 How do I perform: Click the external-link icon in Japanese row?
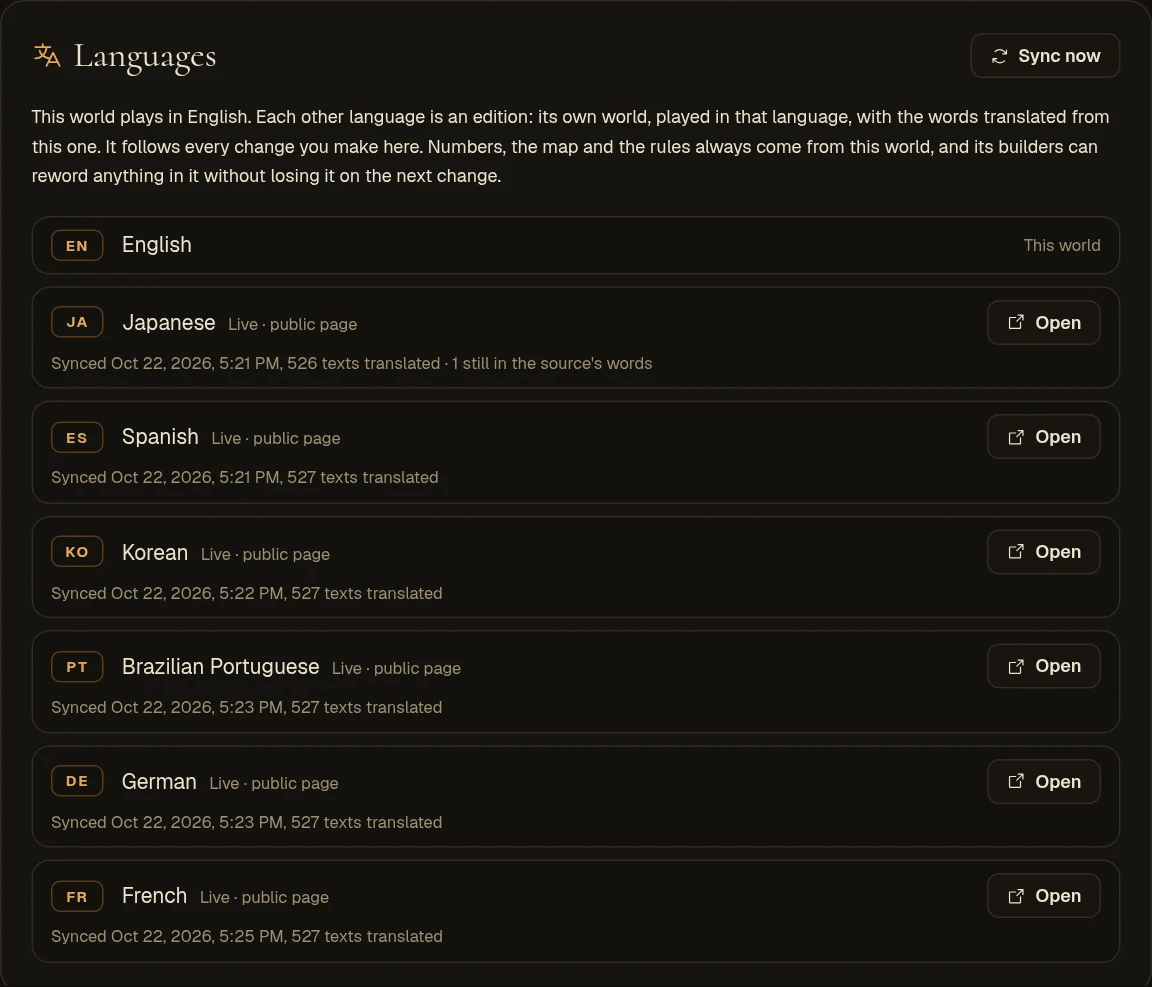tap(1016, 323)
